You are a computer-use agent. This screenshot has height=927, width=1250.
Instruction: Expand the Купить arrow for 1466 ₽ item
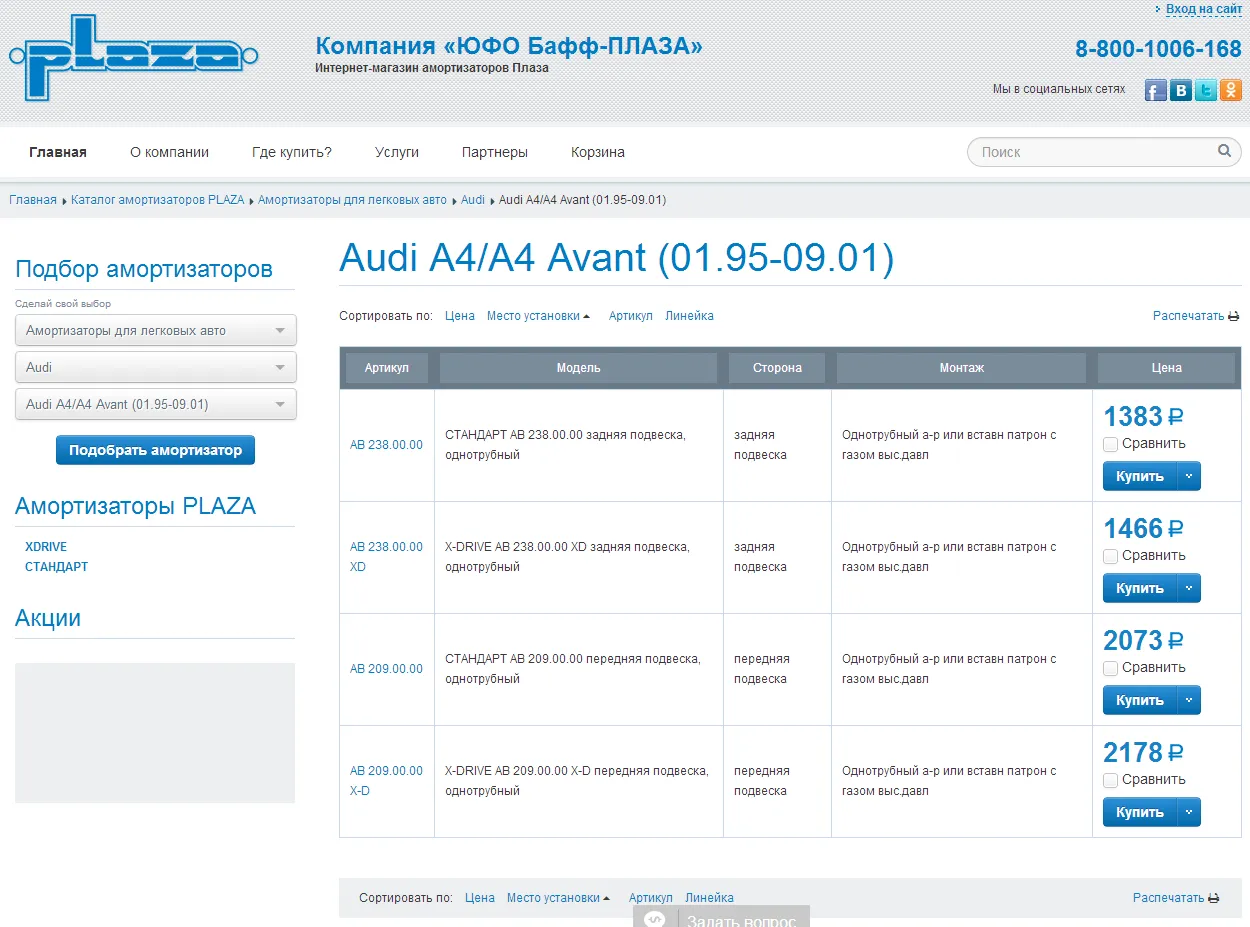click(1189, 588)
